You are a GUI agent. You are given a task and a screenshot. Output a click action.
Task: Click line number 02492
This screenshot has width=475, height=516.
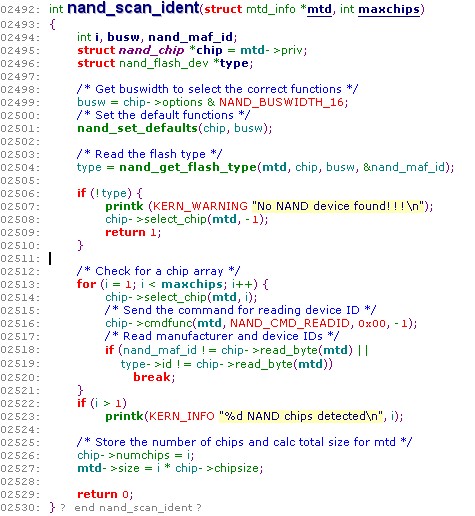coord(20,10)
